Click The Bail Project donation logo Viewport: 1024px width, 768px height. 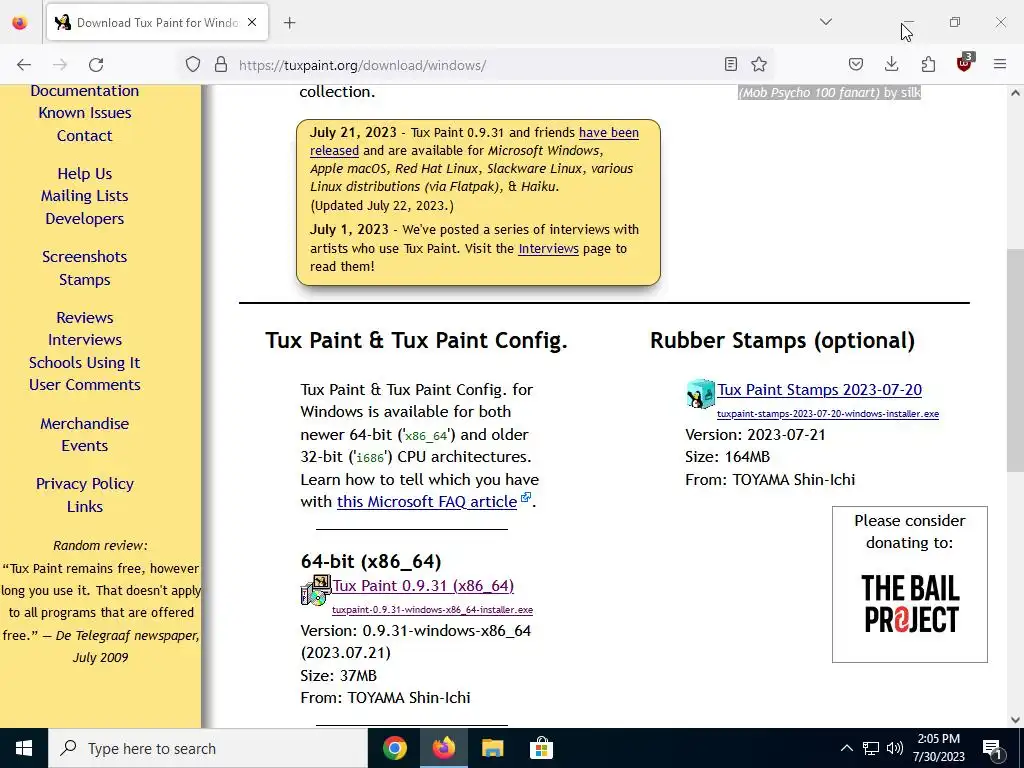point(910,603)
